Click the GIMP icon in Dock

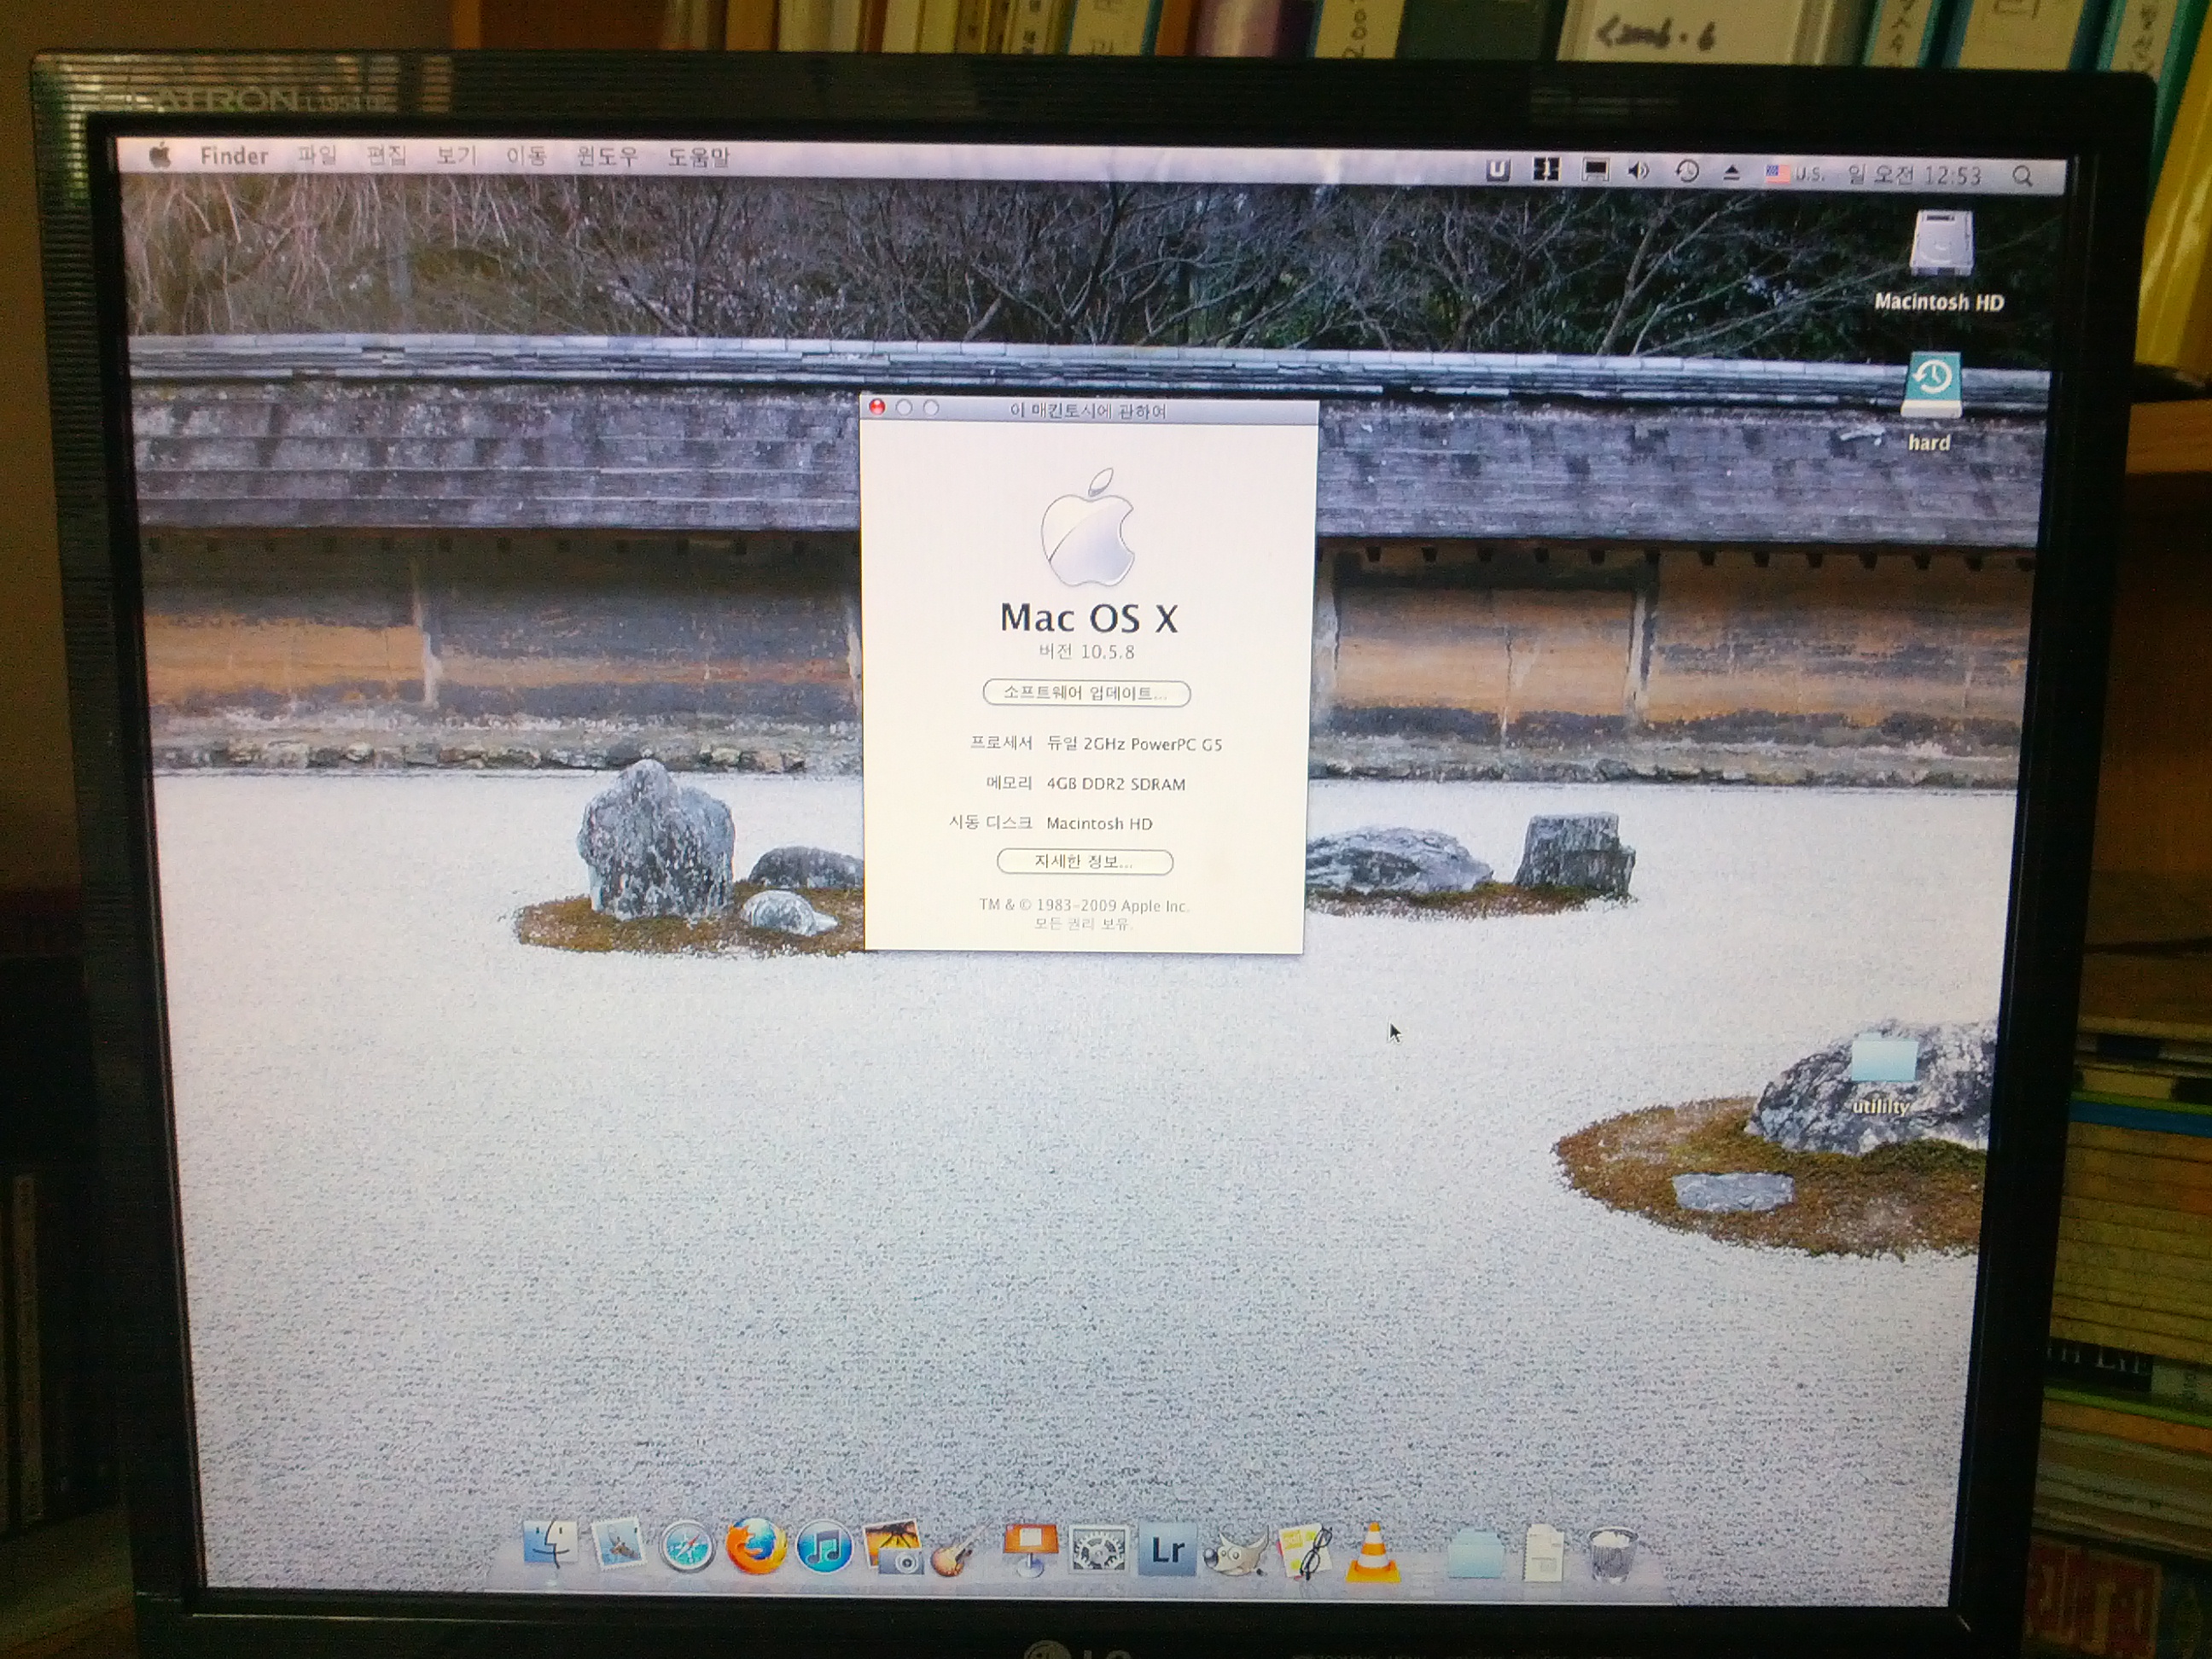[1236, 1552]
